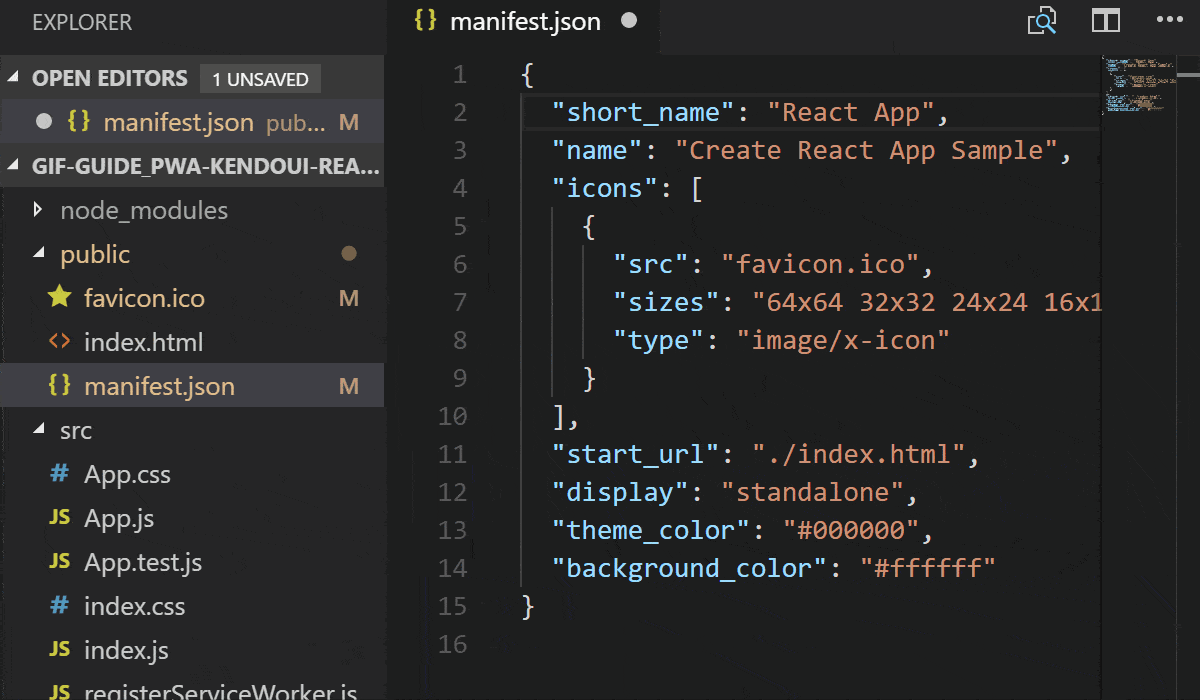The image size is (1200, 700).
Task: Open the search-in-file preview icon in editor toolbar
Action: point(1042,21)
